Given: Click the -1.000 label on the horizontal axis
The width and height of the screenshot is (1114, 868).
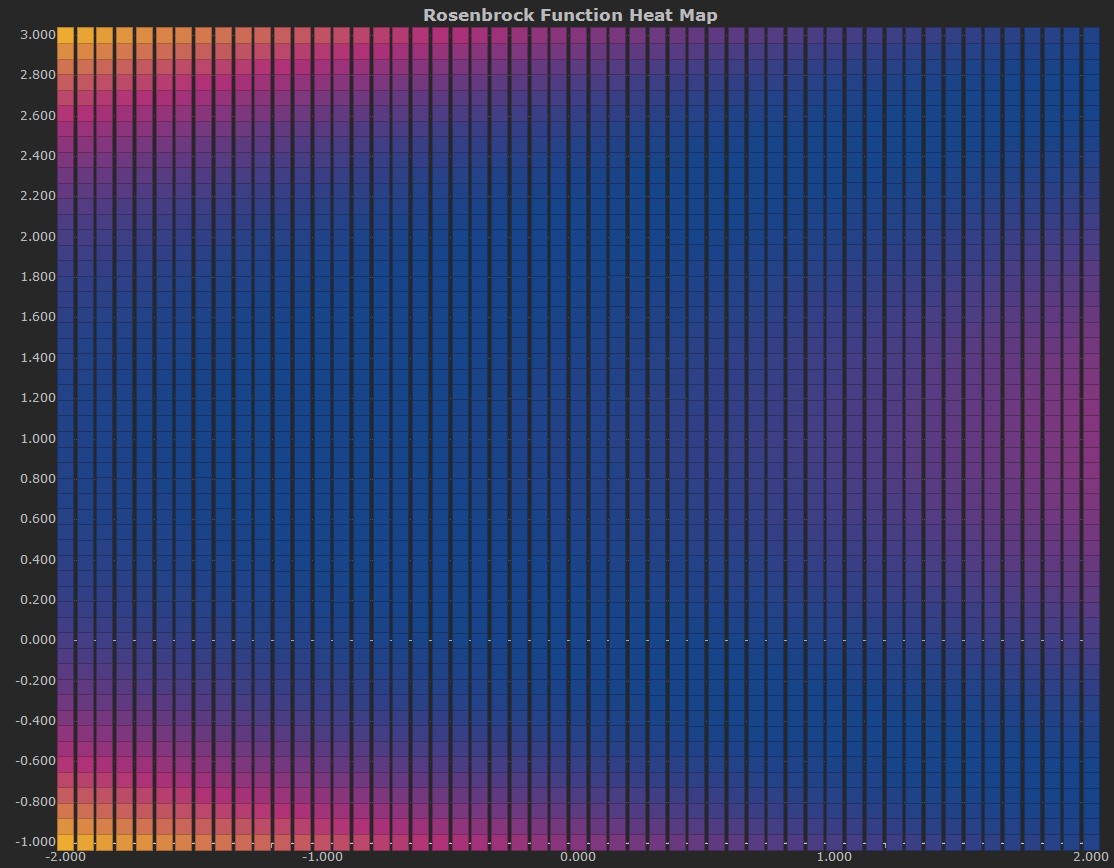Looking at the screenshot, I should 322,857.
